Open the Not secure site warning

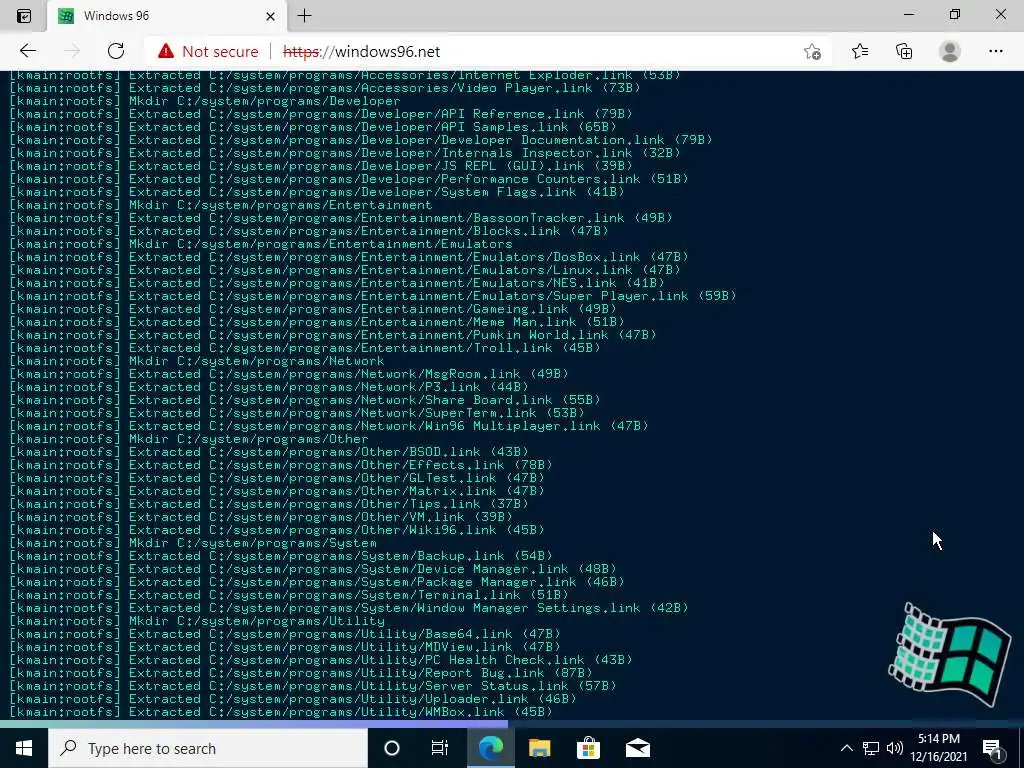pyautogui.click(x=208, y=51)
